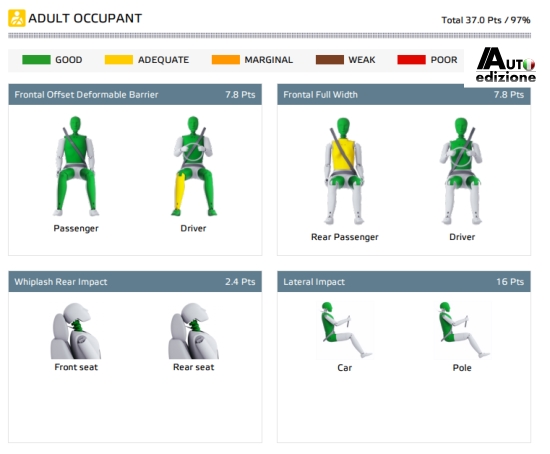Click the brown WEAK legend swatch

(x=330, y=60)
